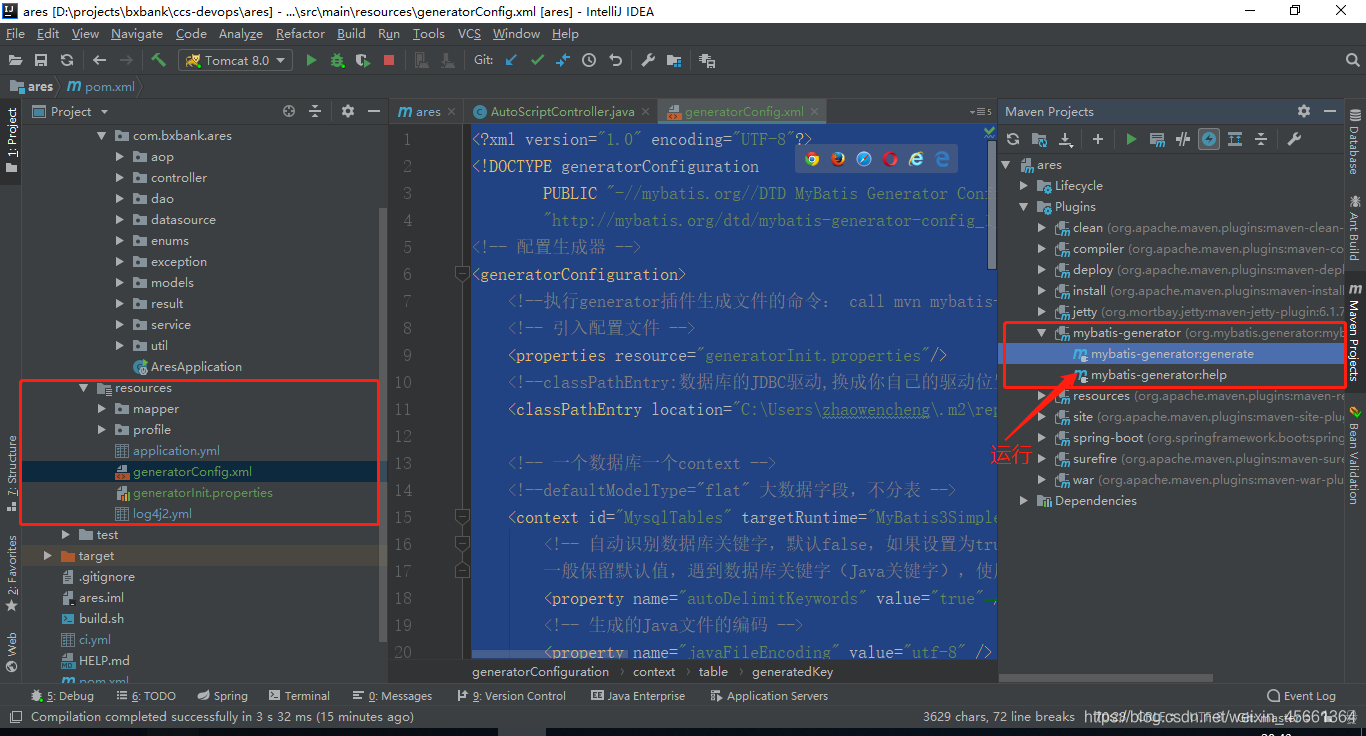Open the Navigate menu
Screen dimensions: 1366x736
coord(137,33)
